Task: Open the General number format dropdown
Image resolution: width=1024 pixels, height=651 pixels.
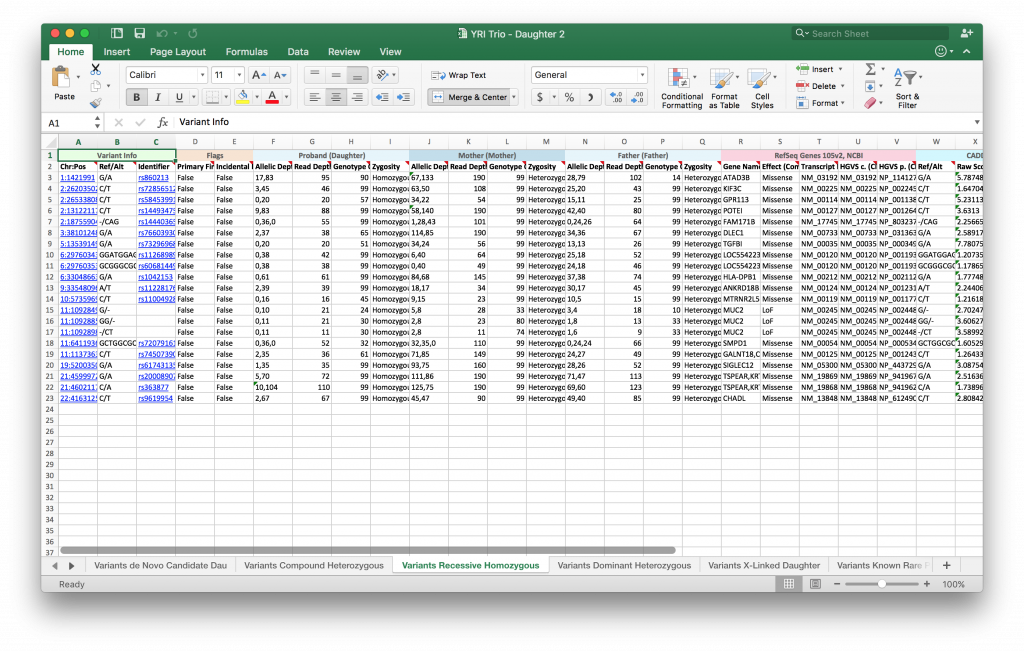Action: click(x=643, y=75)
